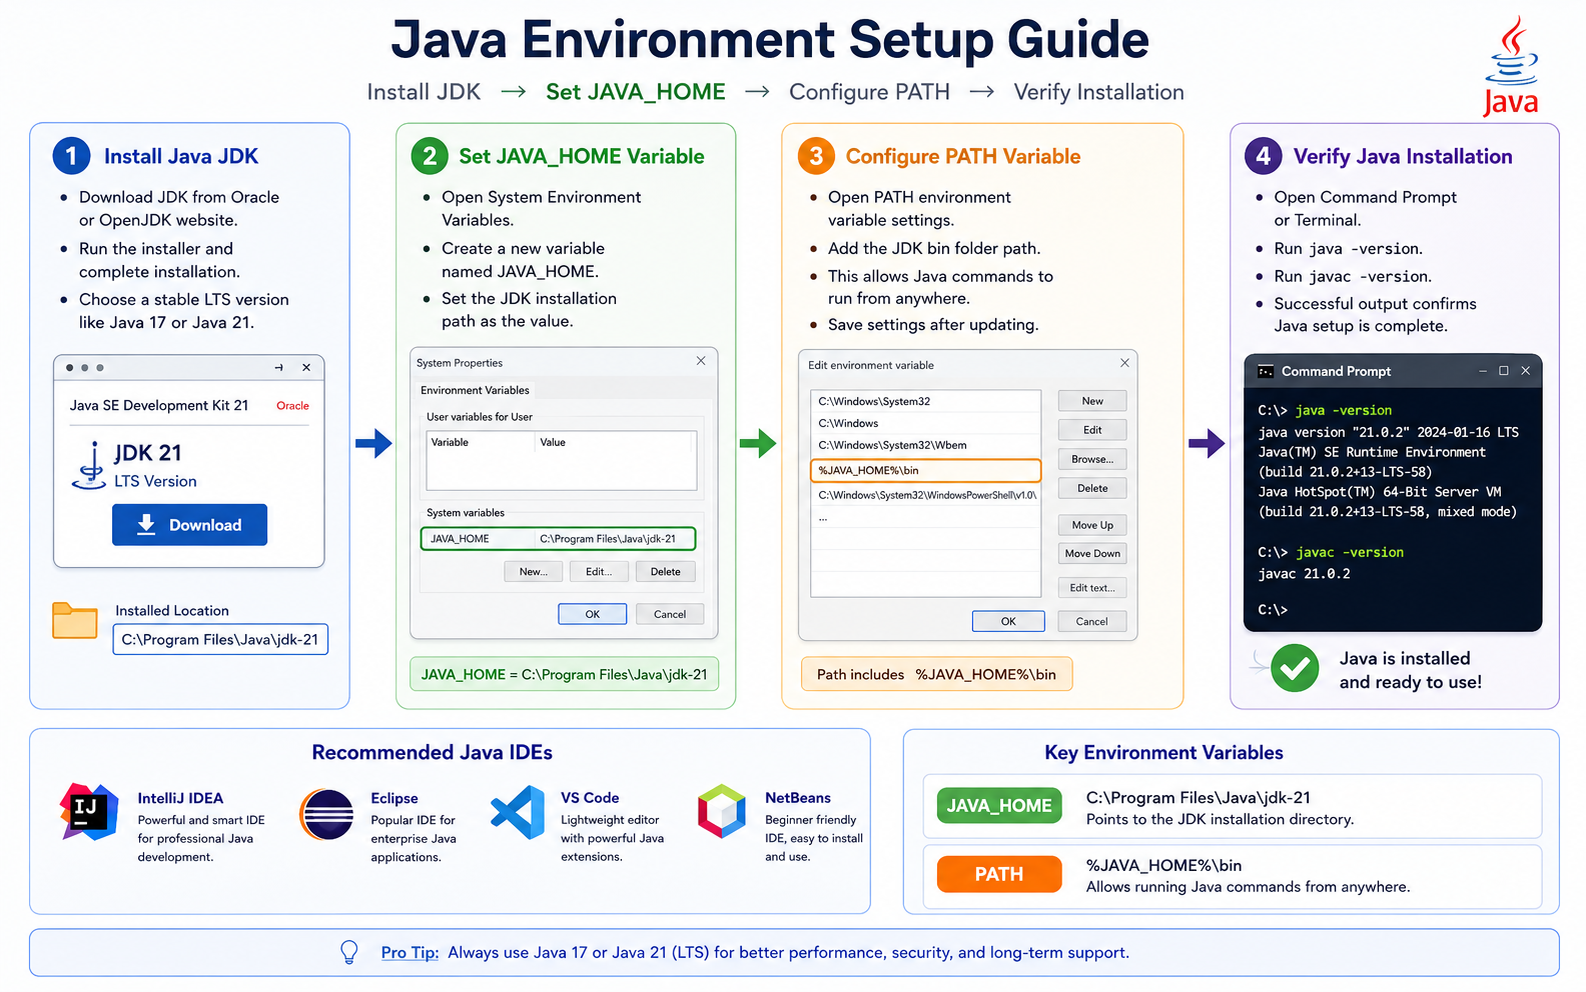1586x992 pixels.
Task: Click Cancel in Edit environment variable dialog
Action: click(x=1092, y=621)
